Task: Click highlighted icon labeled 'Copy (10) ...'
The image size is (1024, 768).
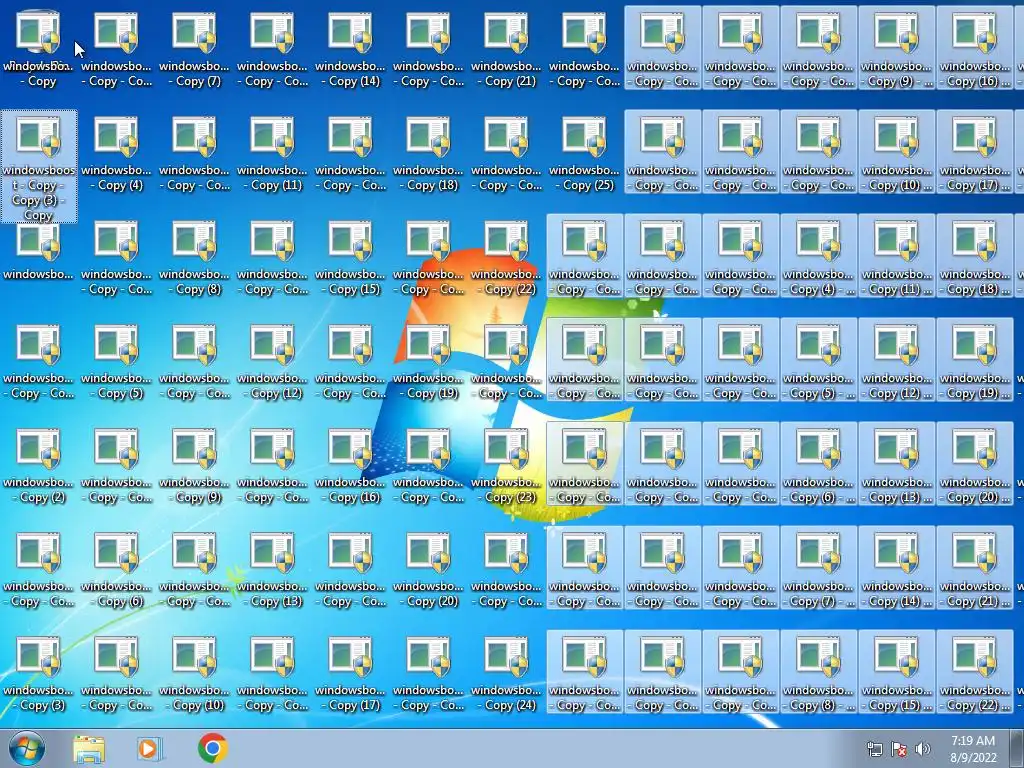Action: 896,153
